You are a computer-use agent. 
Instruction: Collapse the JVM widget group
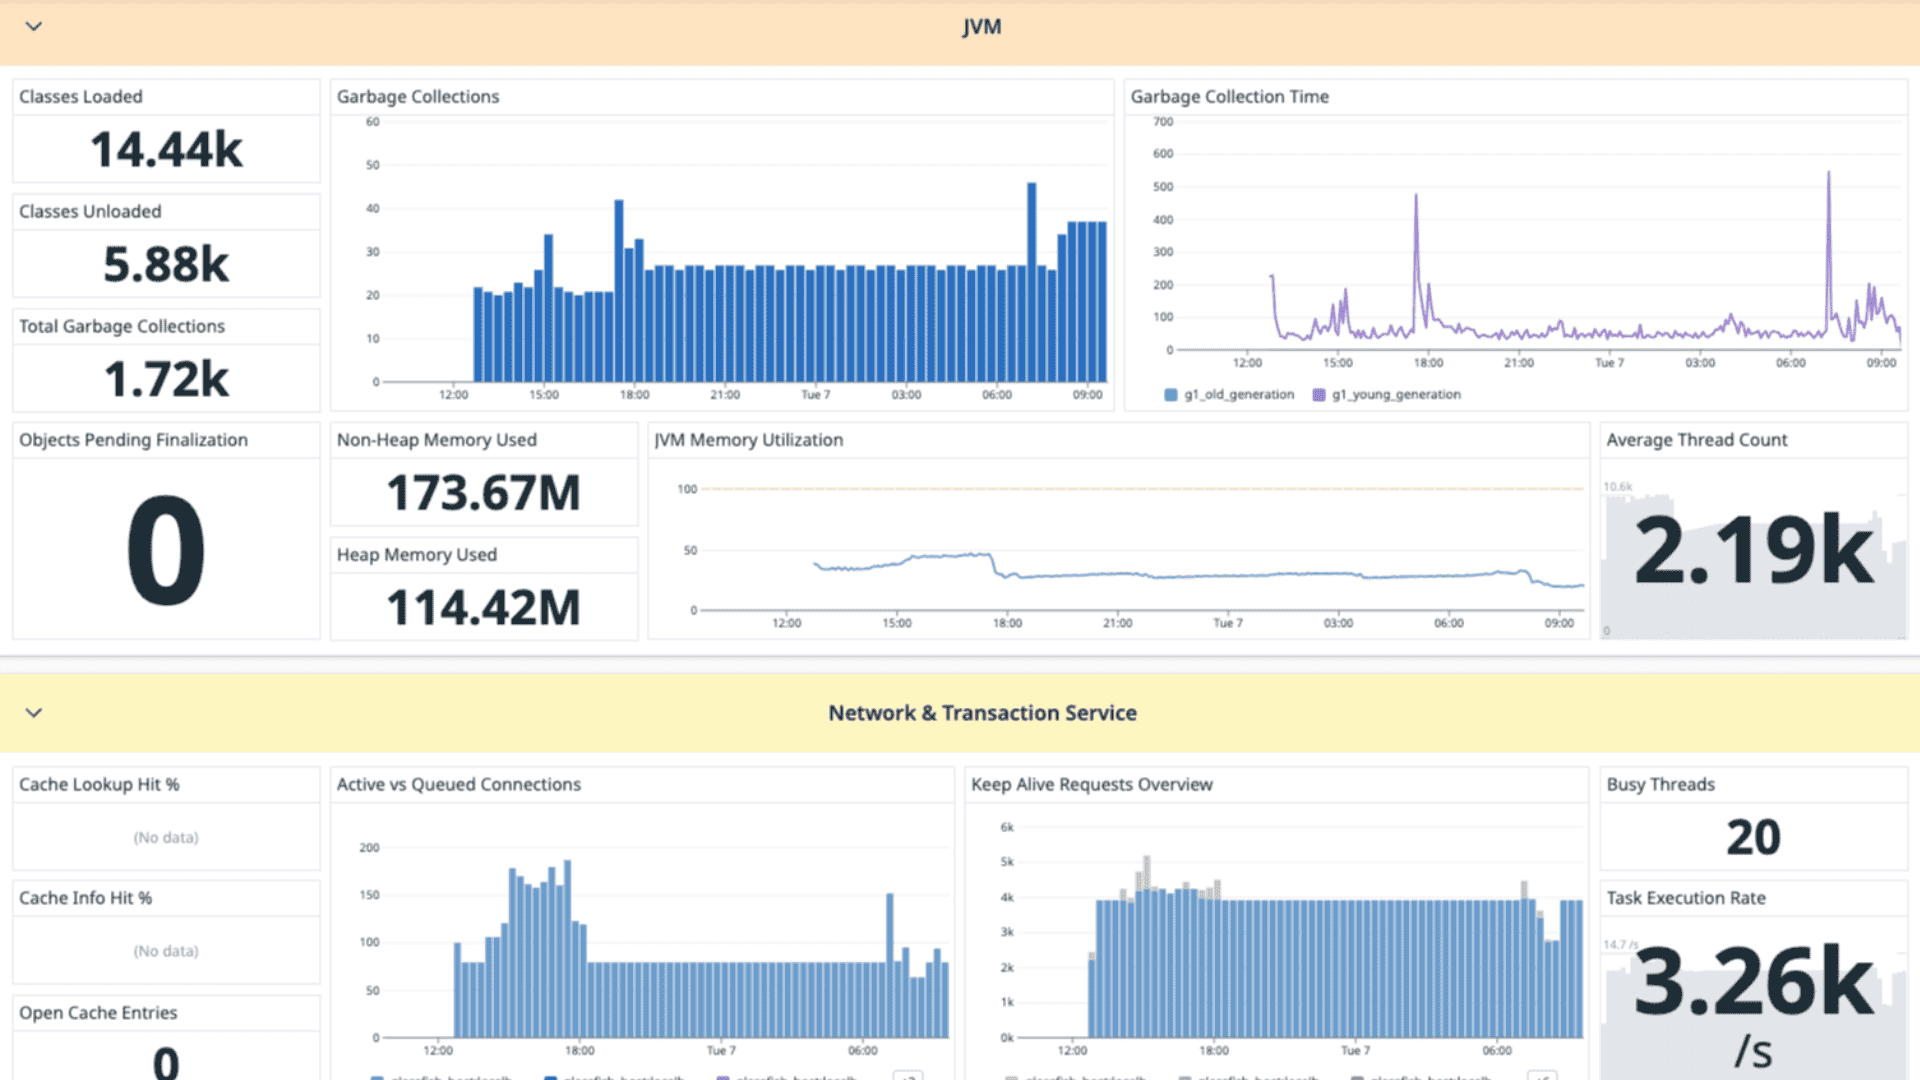tap(34, 26)
